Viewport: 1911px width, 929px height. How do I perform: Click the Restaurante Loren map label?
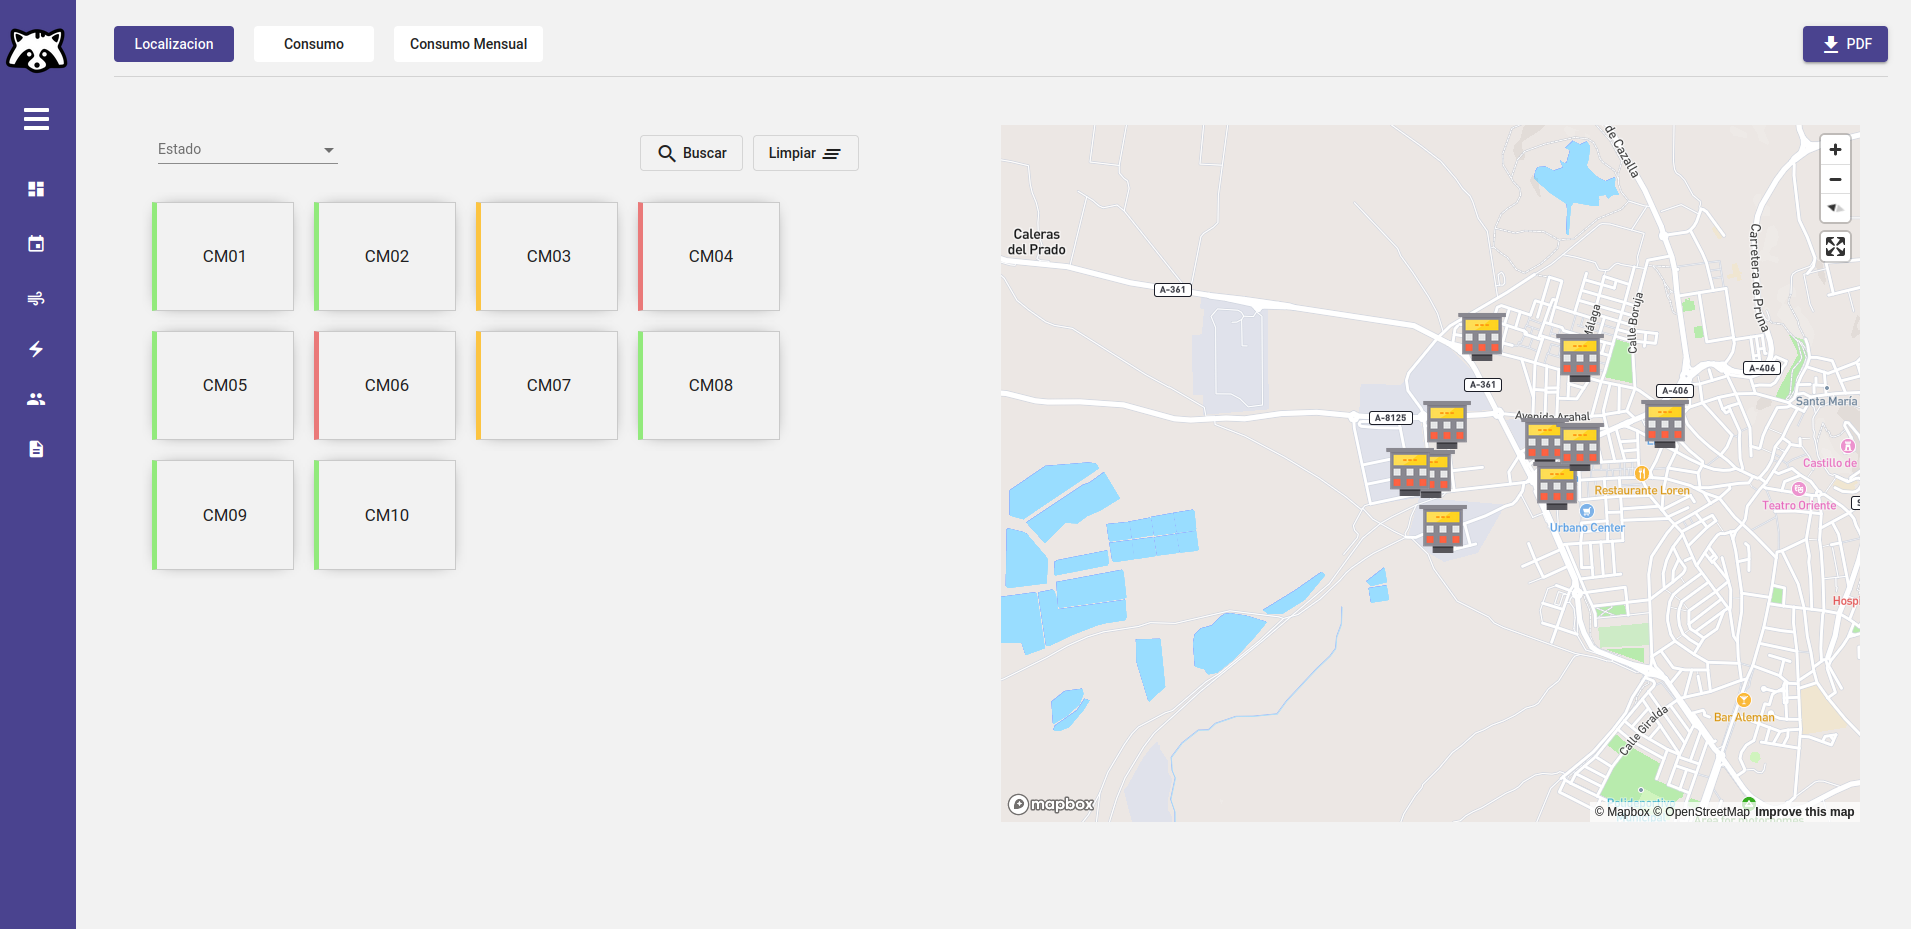(1642, 490)
